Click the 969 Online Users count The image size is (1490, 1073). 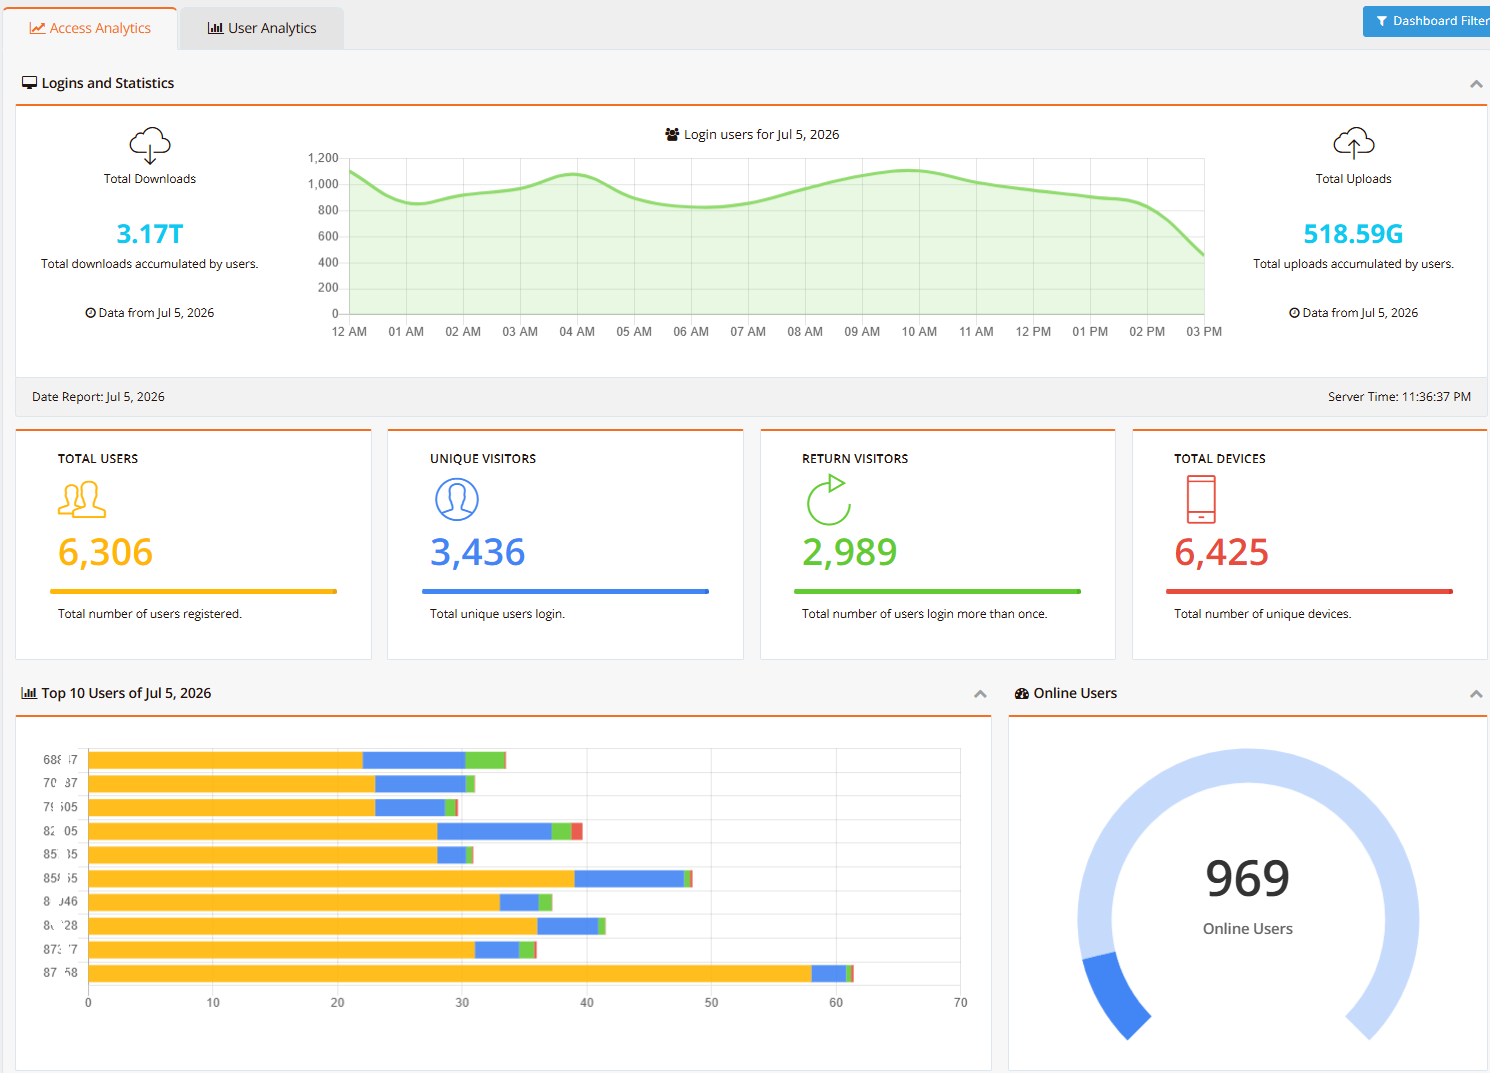tap(1248, 879)
